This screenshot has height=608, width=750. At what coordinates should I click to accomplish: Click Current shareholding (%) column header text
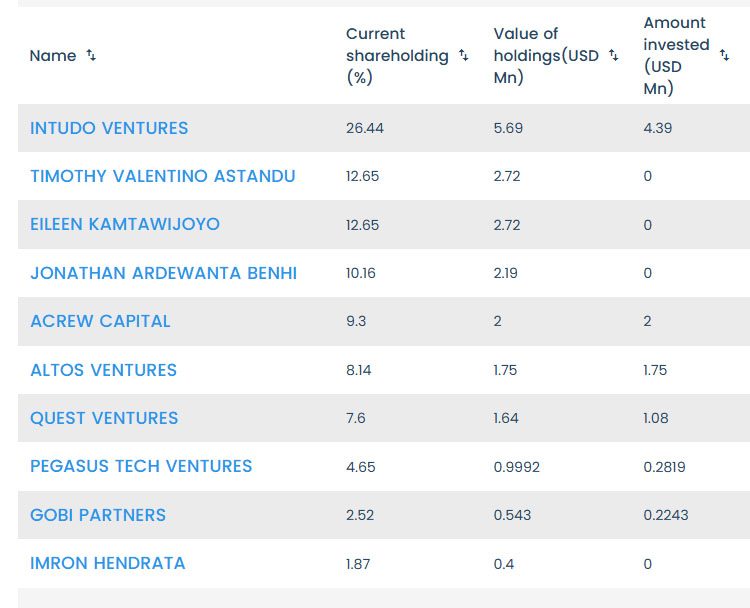[397, 56]
